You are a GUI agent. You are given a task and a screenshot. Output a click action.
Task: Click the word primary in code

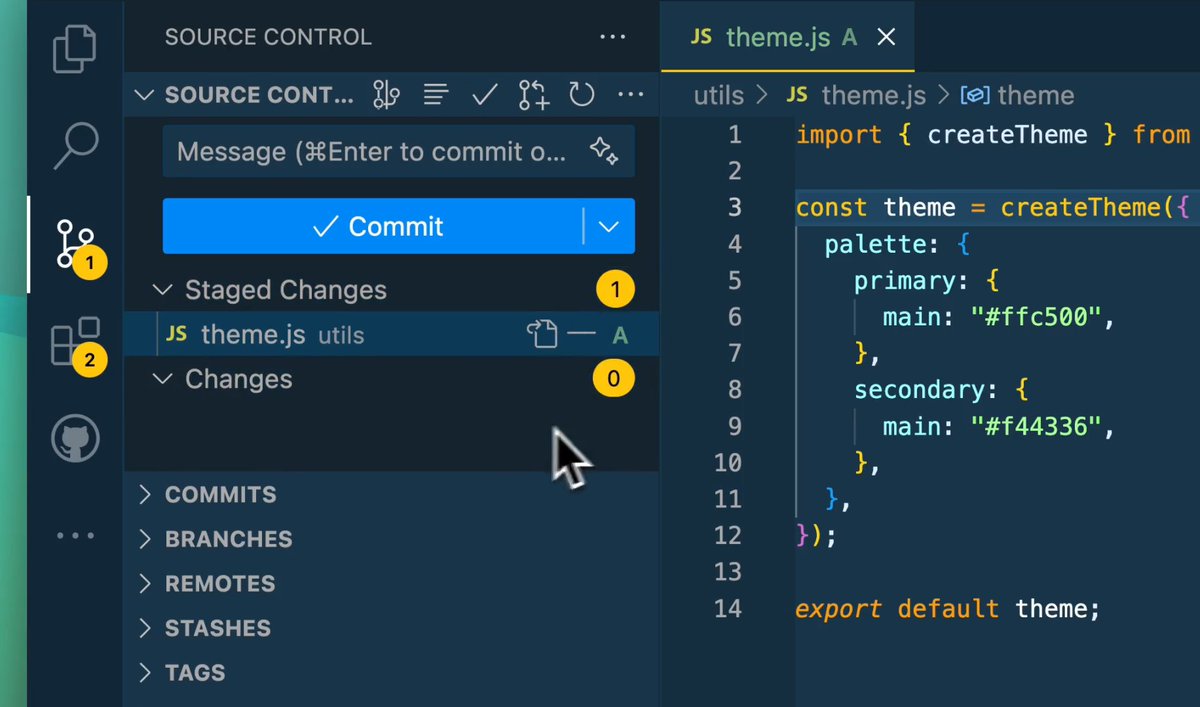click(912, 280)
